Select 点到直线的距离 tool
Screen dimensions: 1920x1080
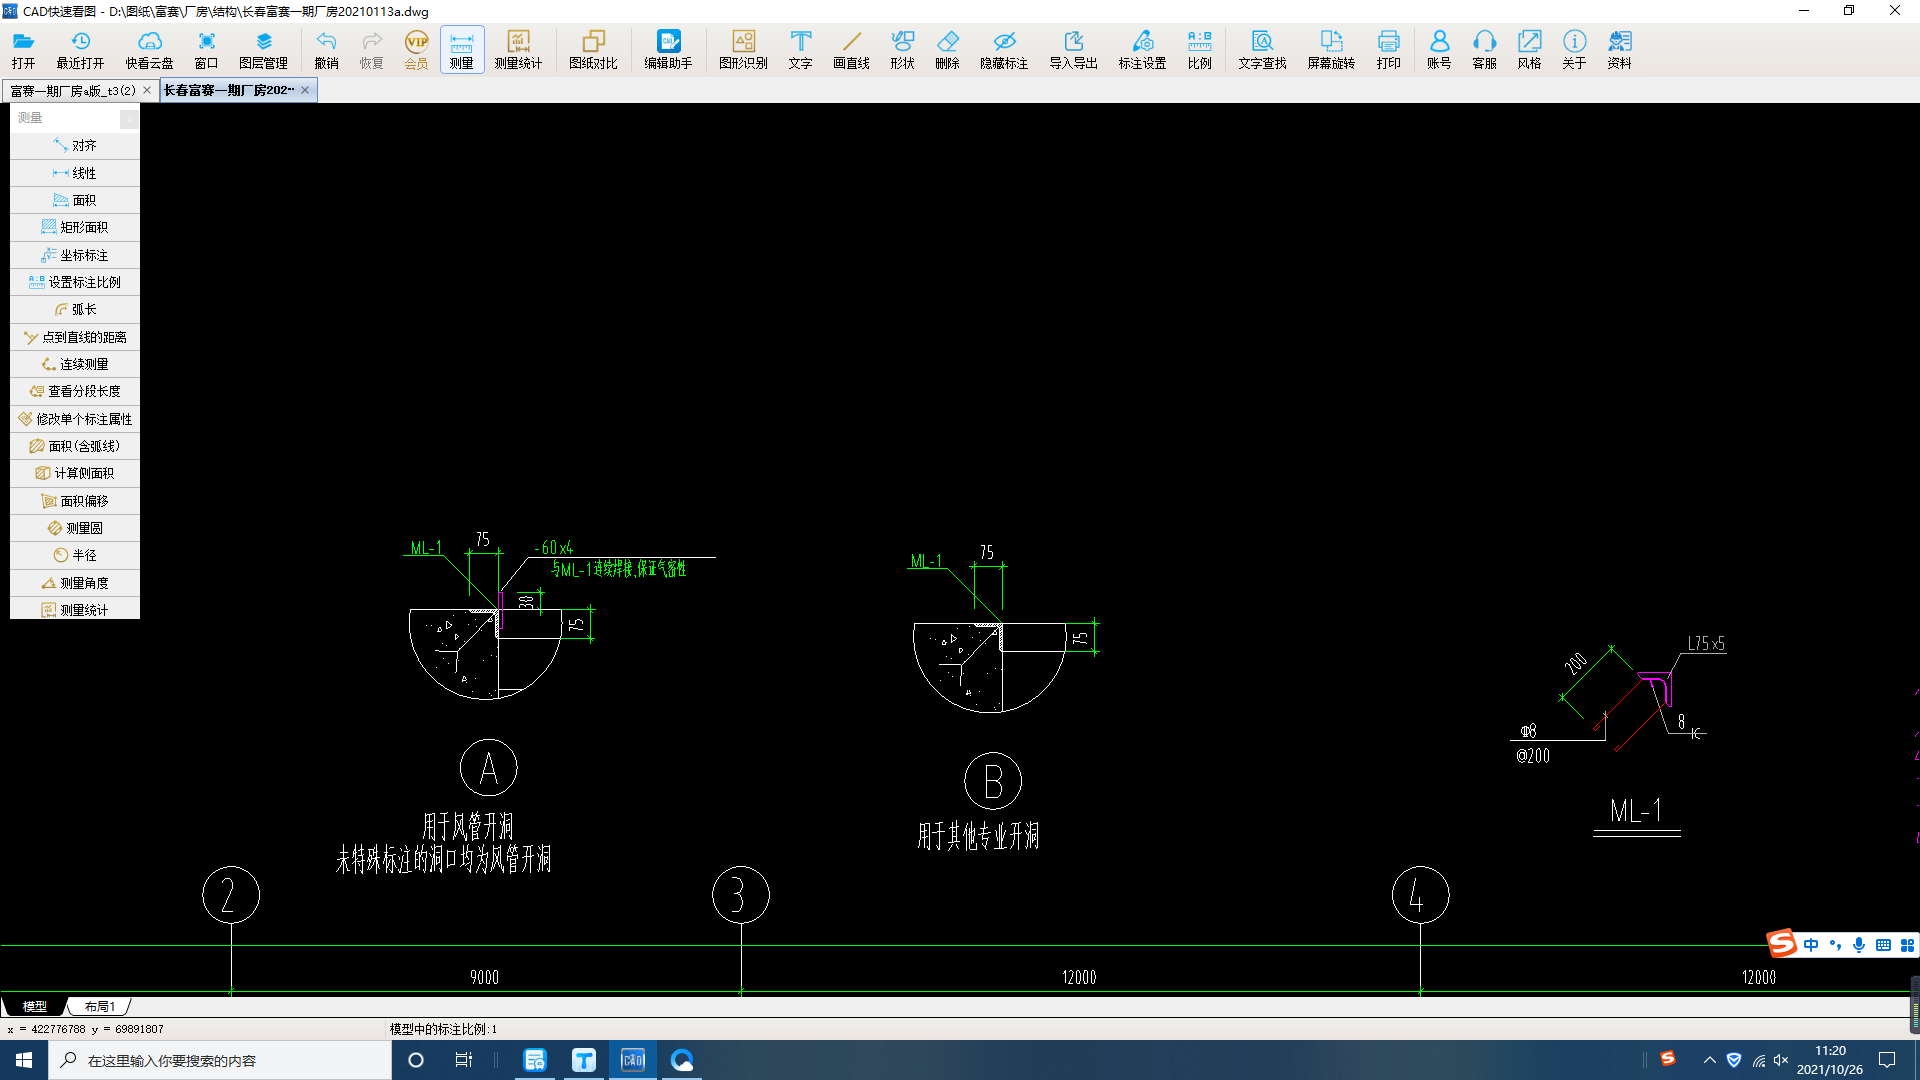(75, 337)
